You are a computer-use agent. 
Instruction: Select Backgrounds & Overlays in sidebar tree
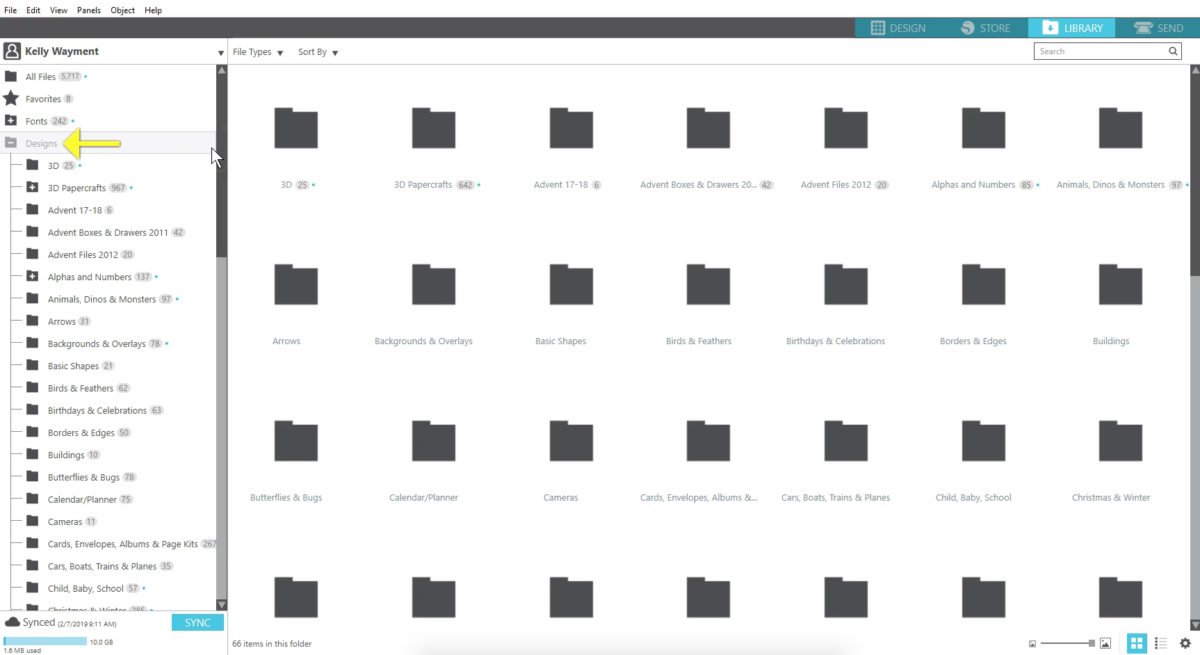coord(96,344)
